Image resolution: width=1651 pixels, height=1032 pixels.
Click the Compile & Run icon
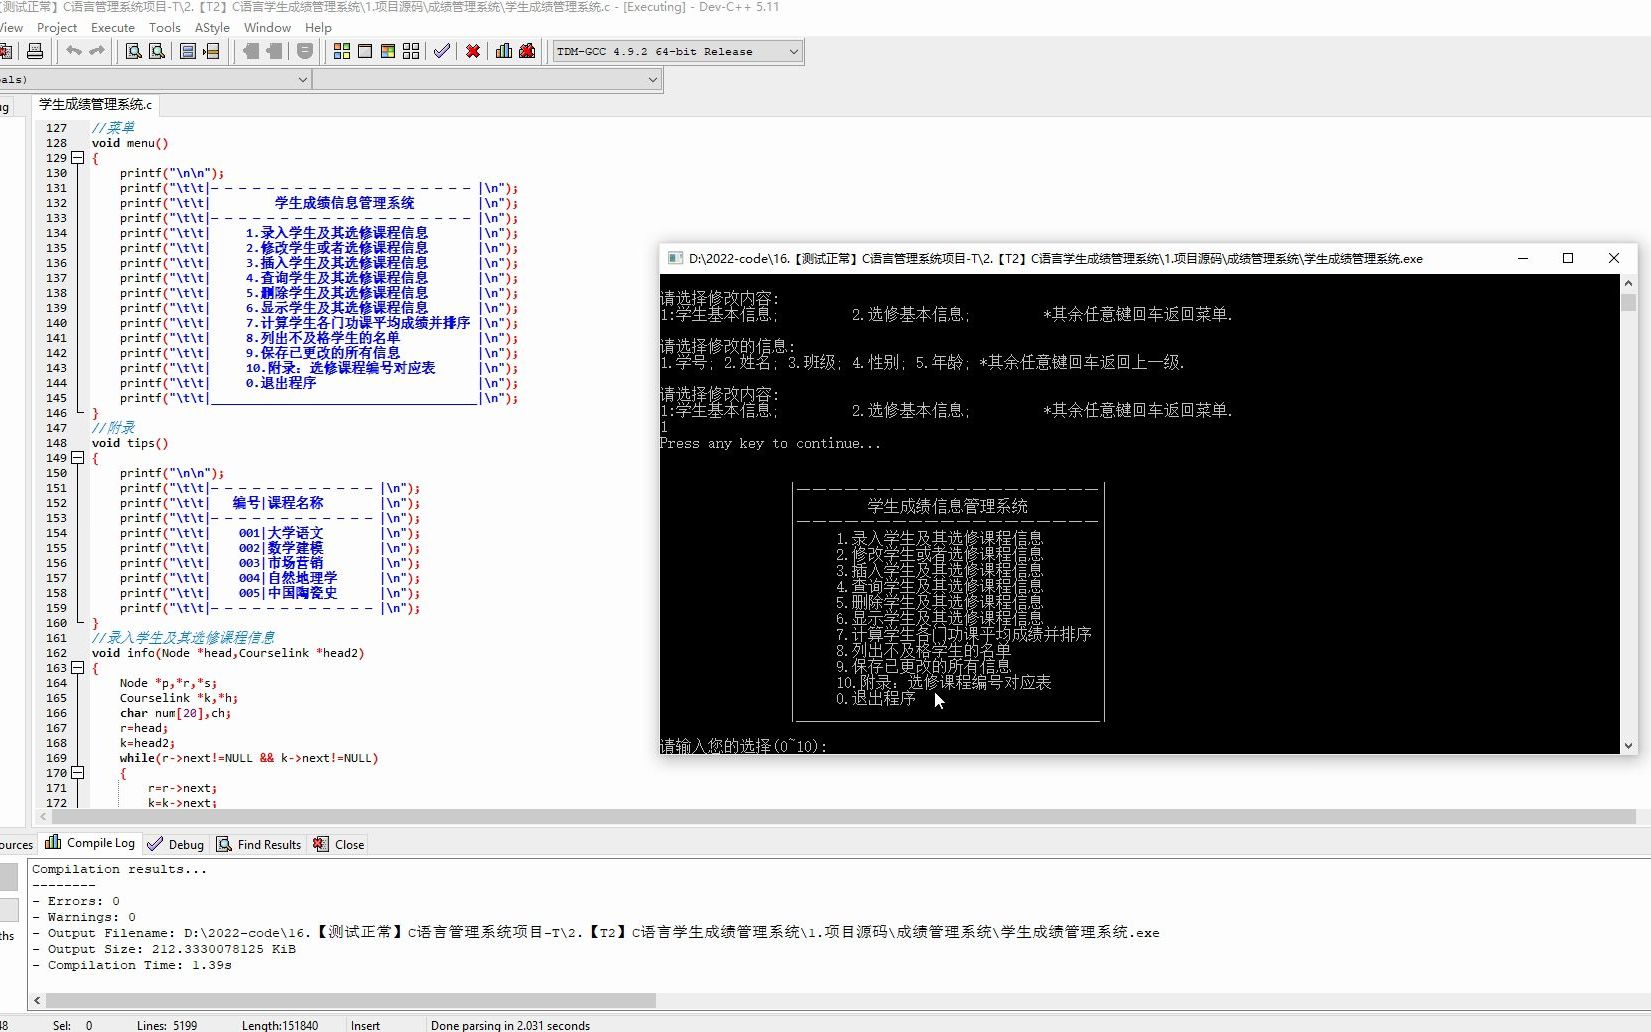(x=388, y=51)
